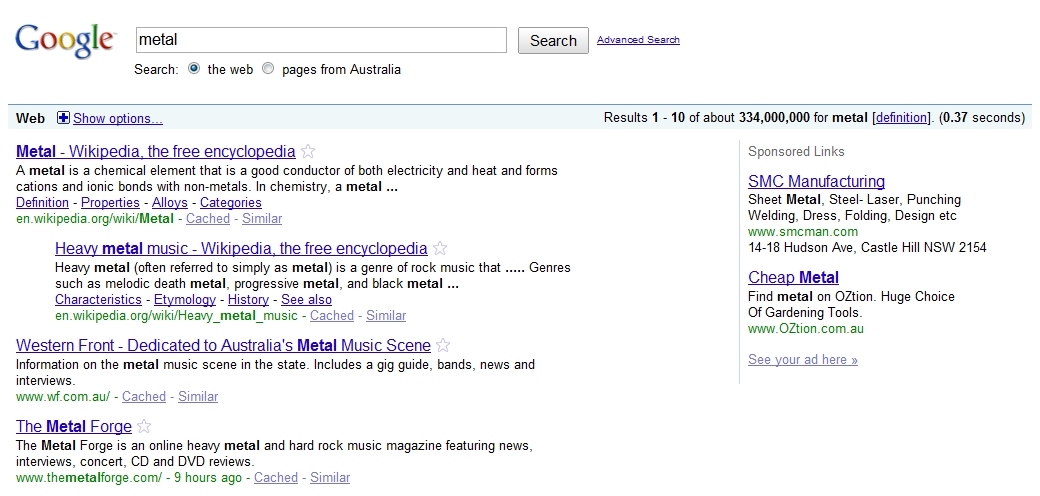The height and width of the screenshot is (496, 1040).
Task: Open the metal definition link
Action: click(901, 118)
